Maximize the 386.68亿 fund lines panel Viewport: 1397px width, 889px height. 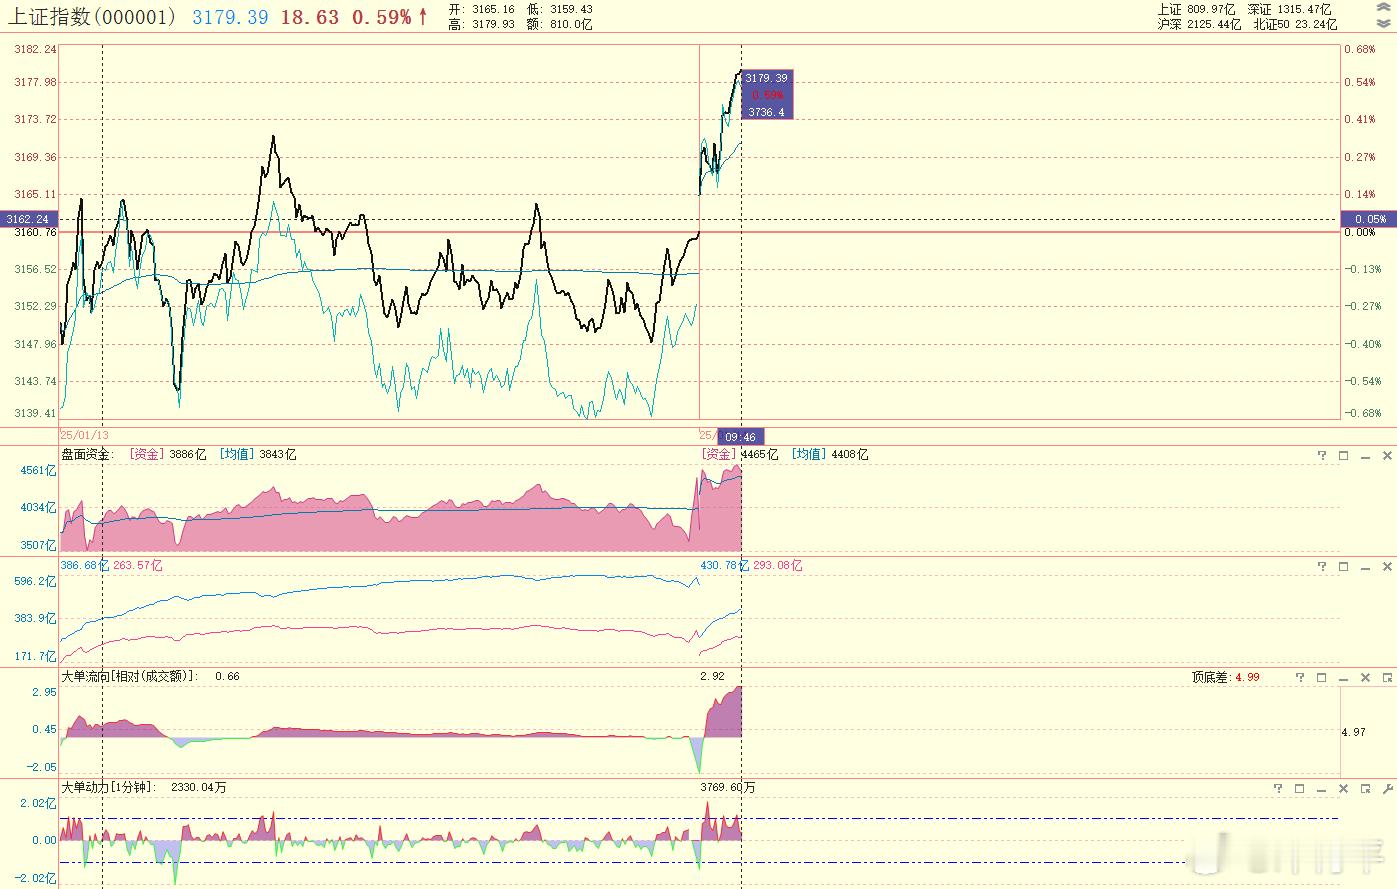pyautogui.click(x=1343, y=566)
